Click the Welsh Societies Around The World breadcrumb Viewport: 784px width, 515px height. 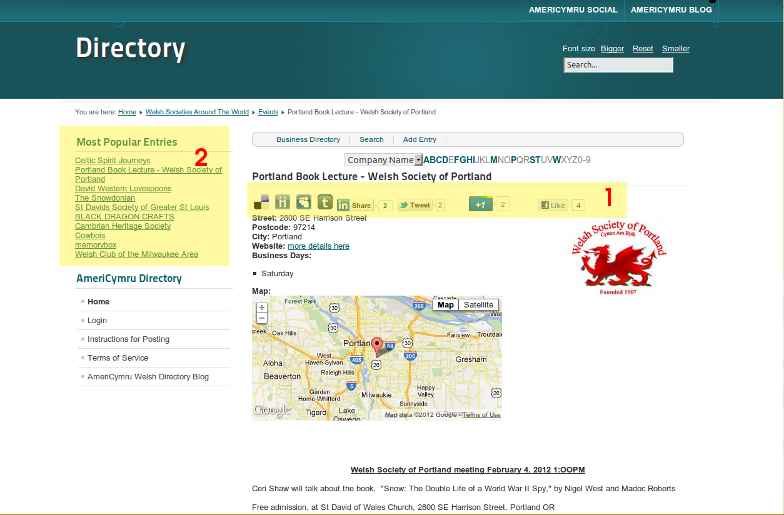pos(197,112)
